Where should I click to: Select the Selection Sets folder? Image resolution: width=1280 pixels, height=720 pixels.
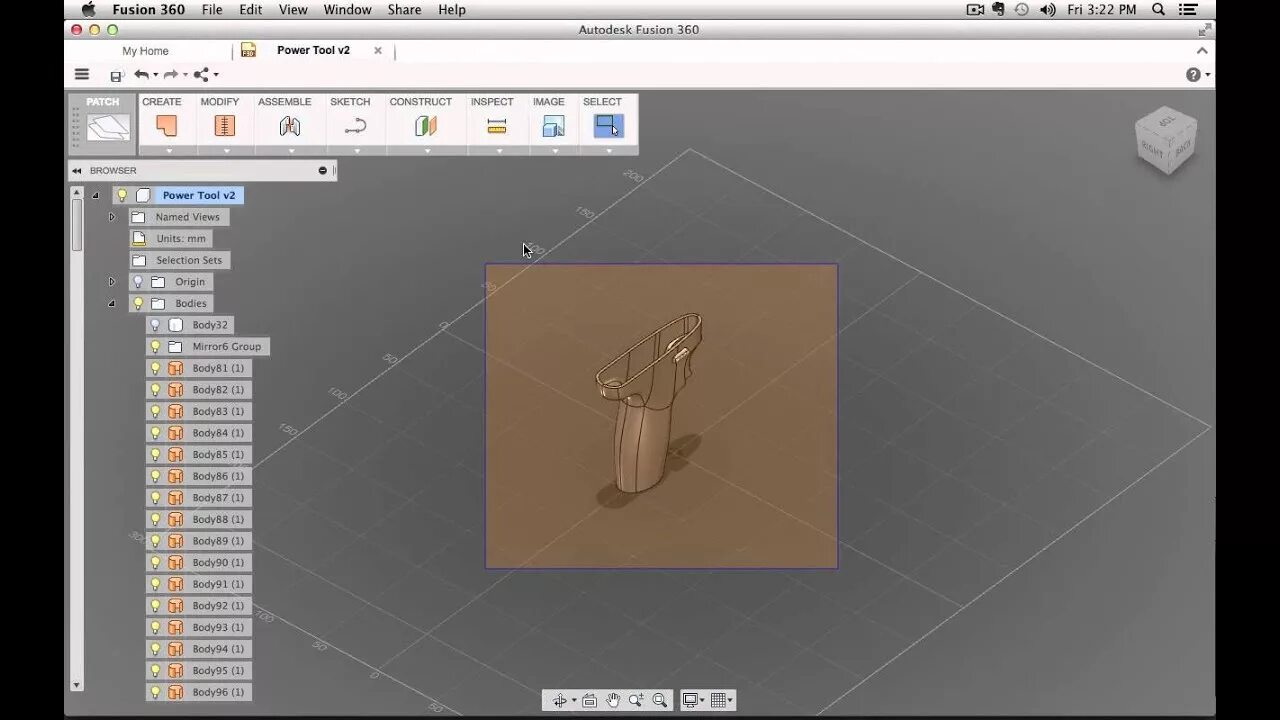[180, 260]
